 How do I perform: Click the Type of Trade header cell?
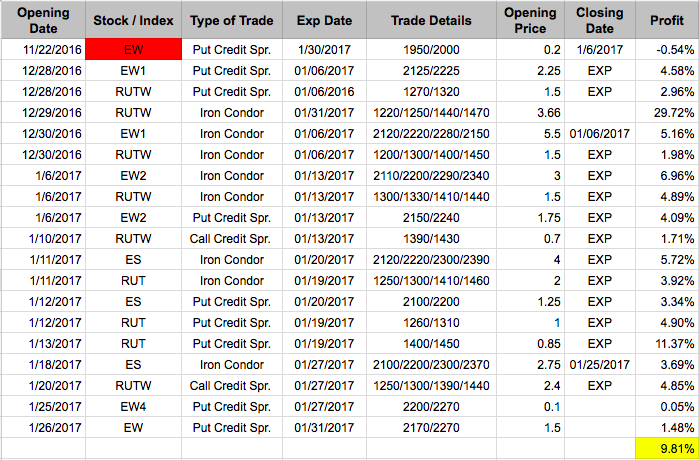[232, 20]
